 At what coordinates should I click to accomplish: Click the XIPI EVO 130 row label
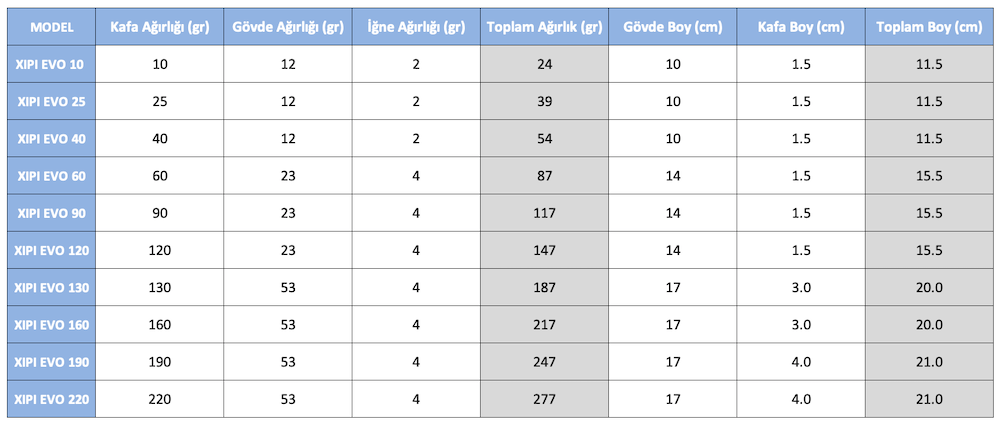point(51,287)
